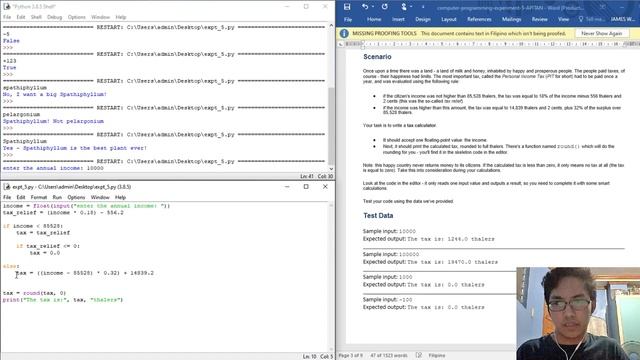Switch to the References ribbon tab
The width and height of the screenshot is (640, 360).
(479, 19)
